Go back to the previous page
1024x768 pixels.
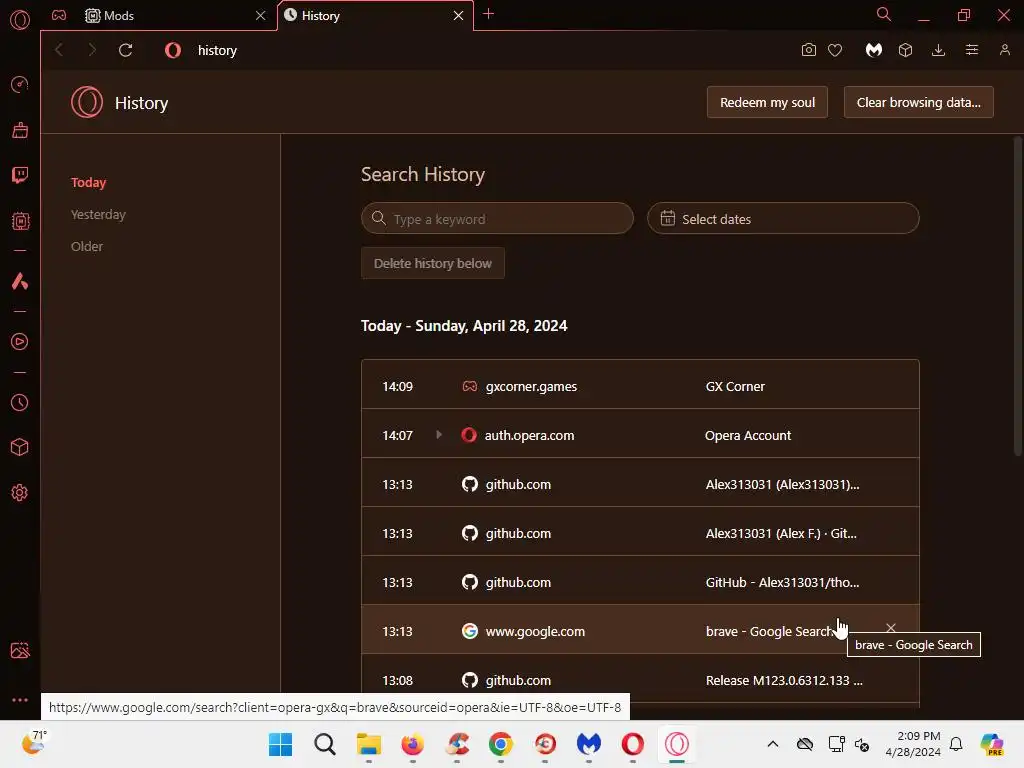coord(59,50)
